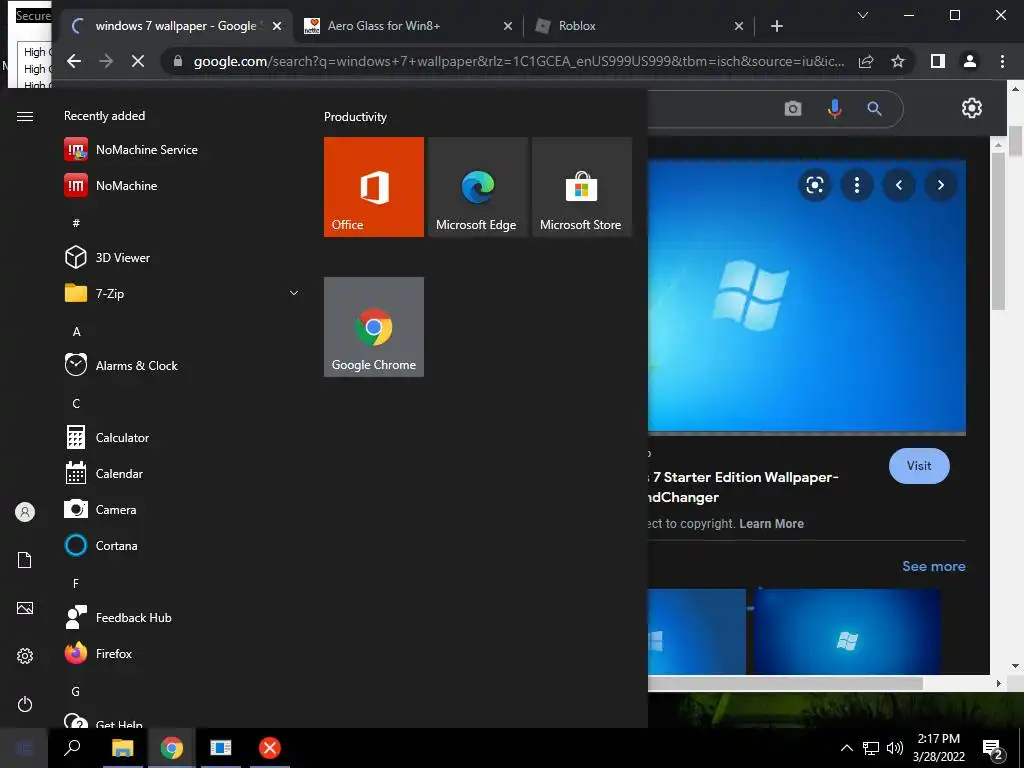The width and height of the screenshot is (1024, 768).
Task: Open the Microsoft Edge tile
Action: pos(478,187)
